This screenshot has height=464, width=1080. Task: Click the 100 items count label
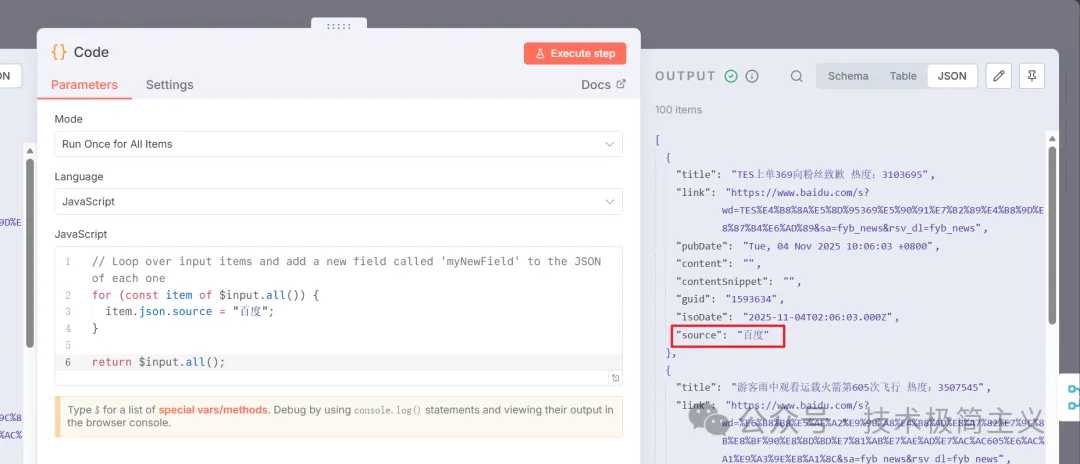coord(678,109)
